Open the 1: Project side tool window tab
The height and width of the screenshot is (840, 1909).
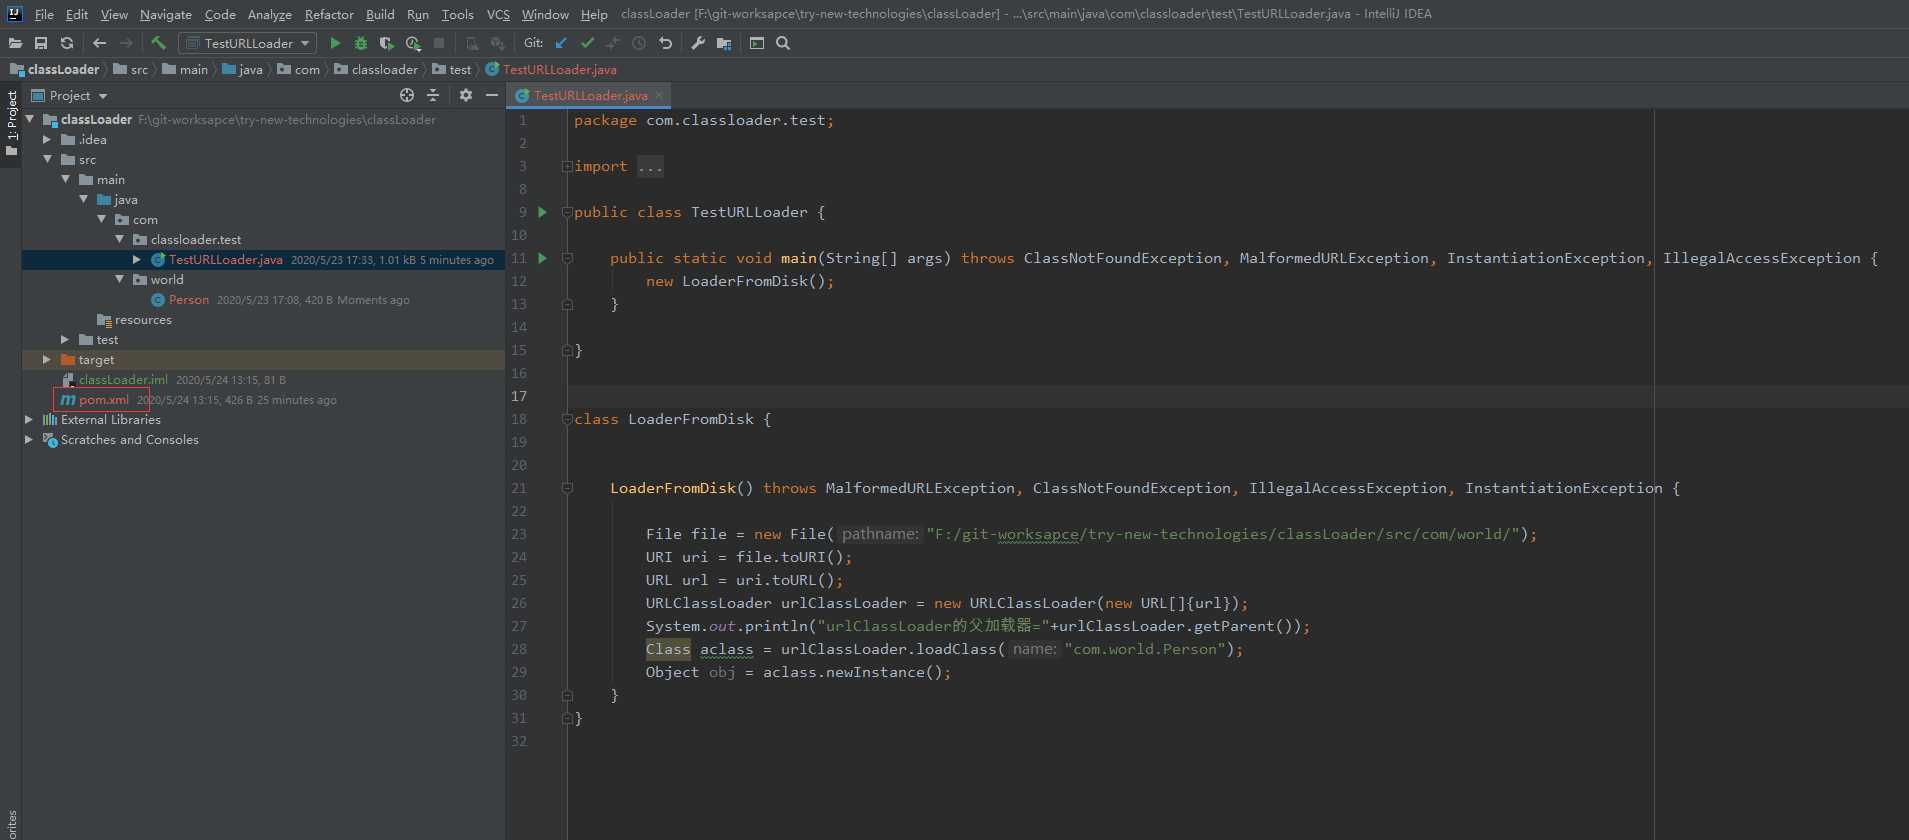pyautogui.click(x=11, y=124)
